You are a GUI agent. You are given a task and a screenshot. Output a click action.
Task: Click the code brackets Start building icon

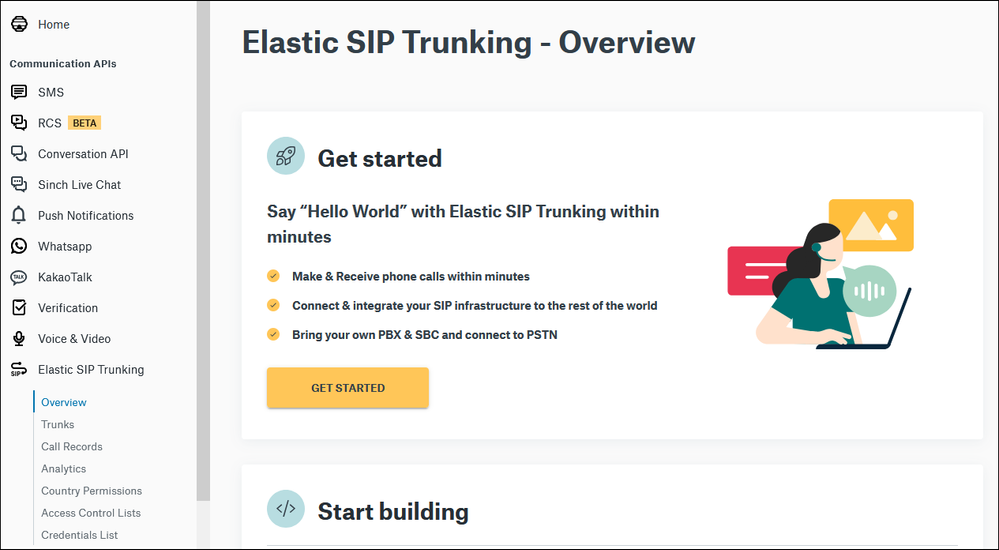pos(285,509)
